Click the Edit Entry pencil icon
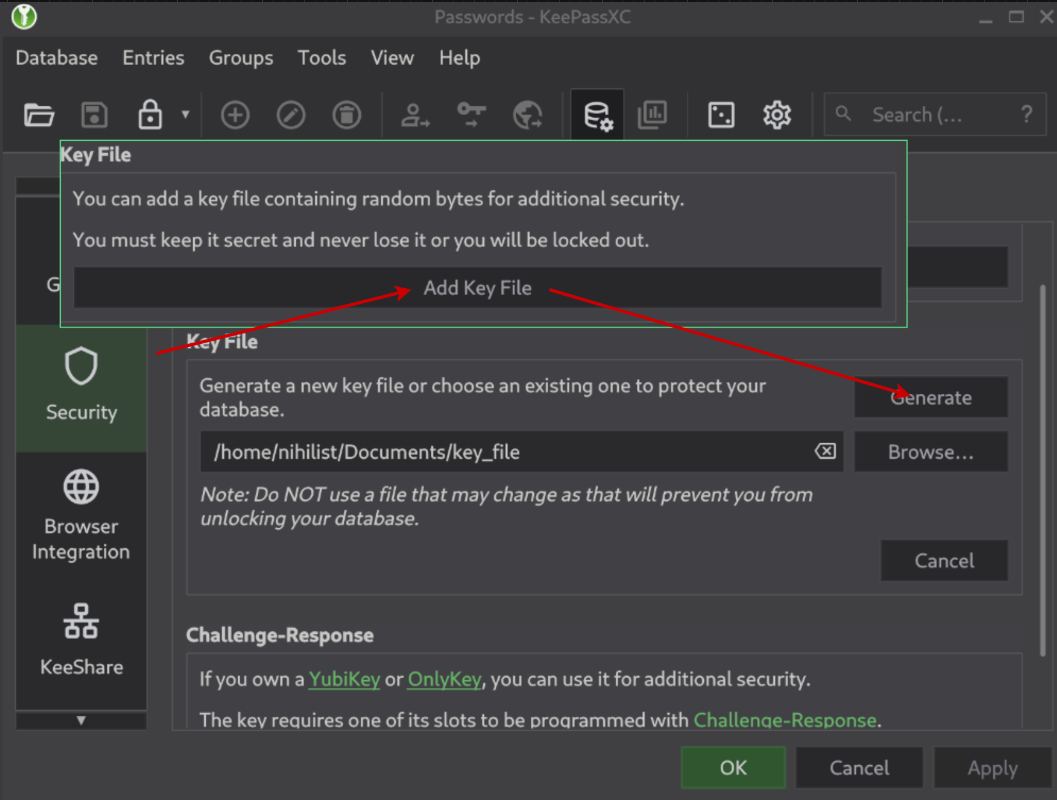The width and height of the screenshot is (1057, 800). coord(291,115)
